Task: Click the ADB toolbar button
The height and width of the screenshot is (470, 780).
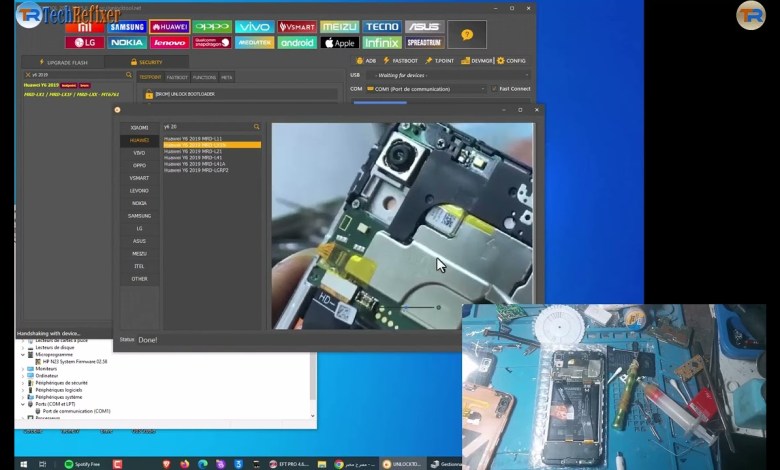Action: pos(366,61)
